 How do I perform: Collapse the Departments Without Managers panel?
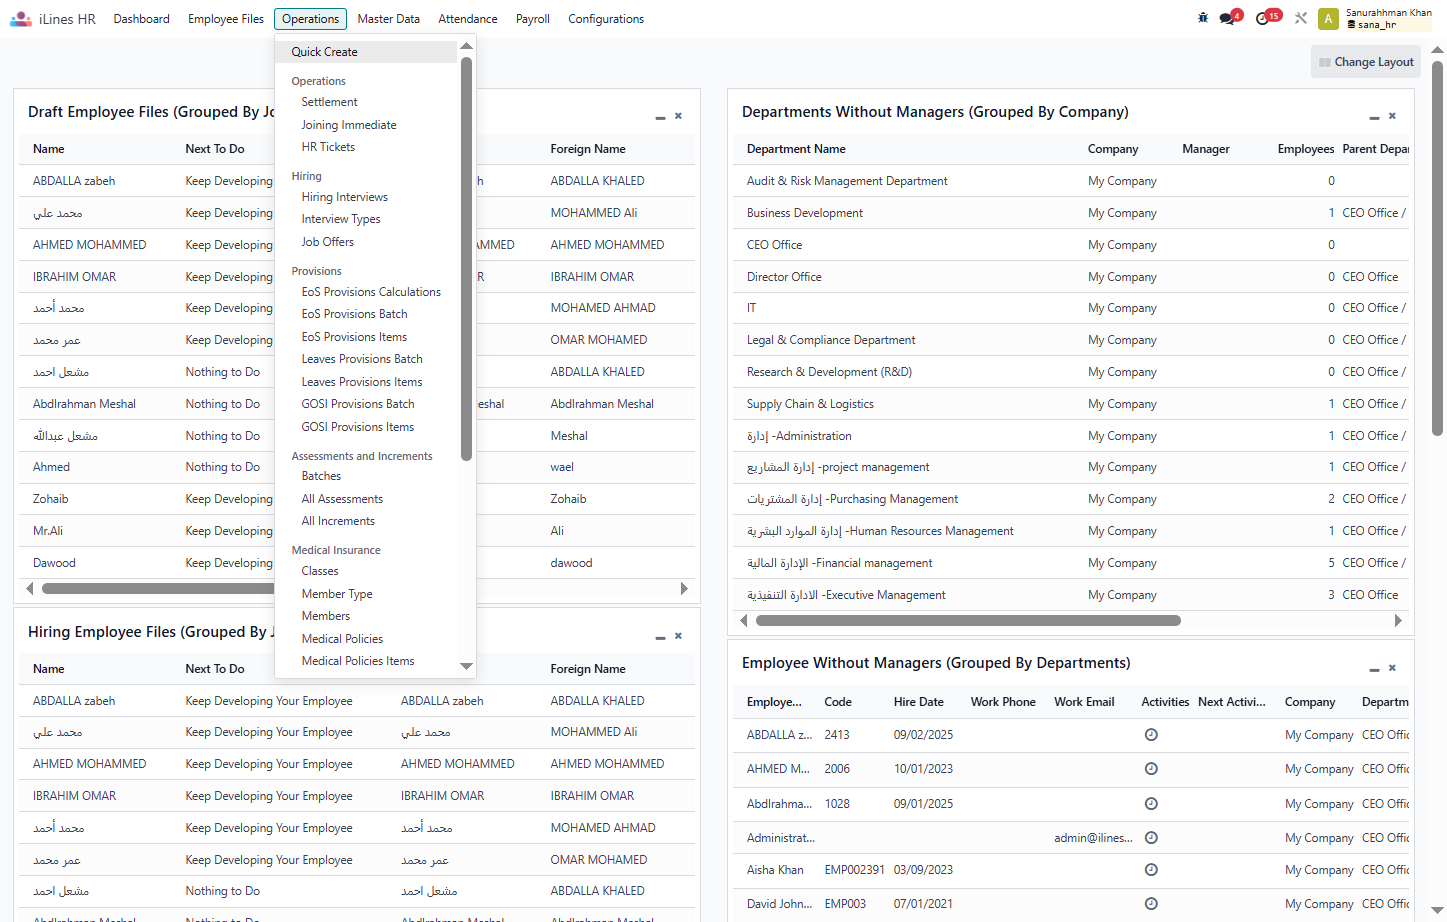coord(1374,117)
